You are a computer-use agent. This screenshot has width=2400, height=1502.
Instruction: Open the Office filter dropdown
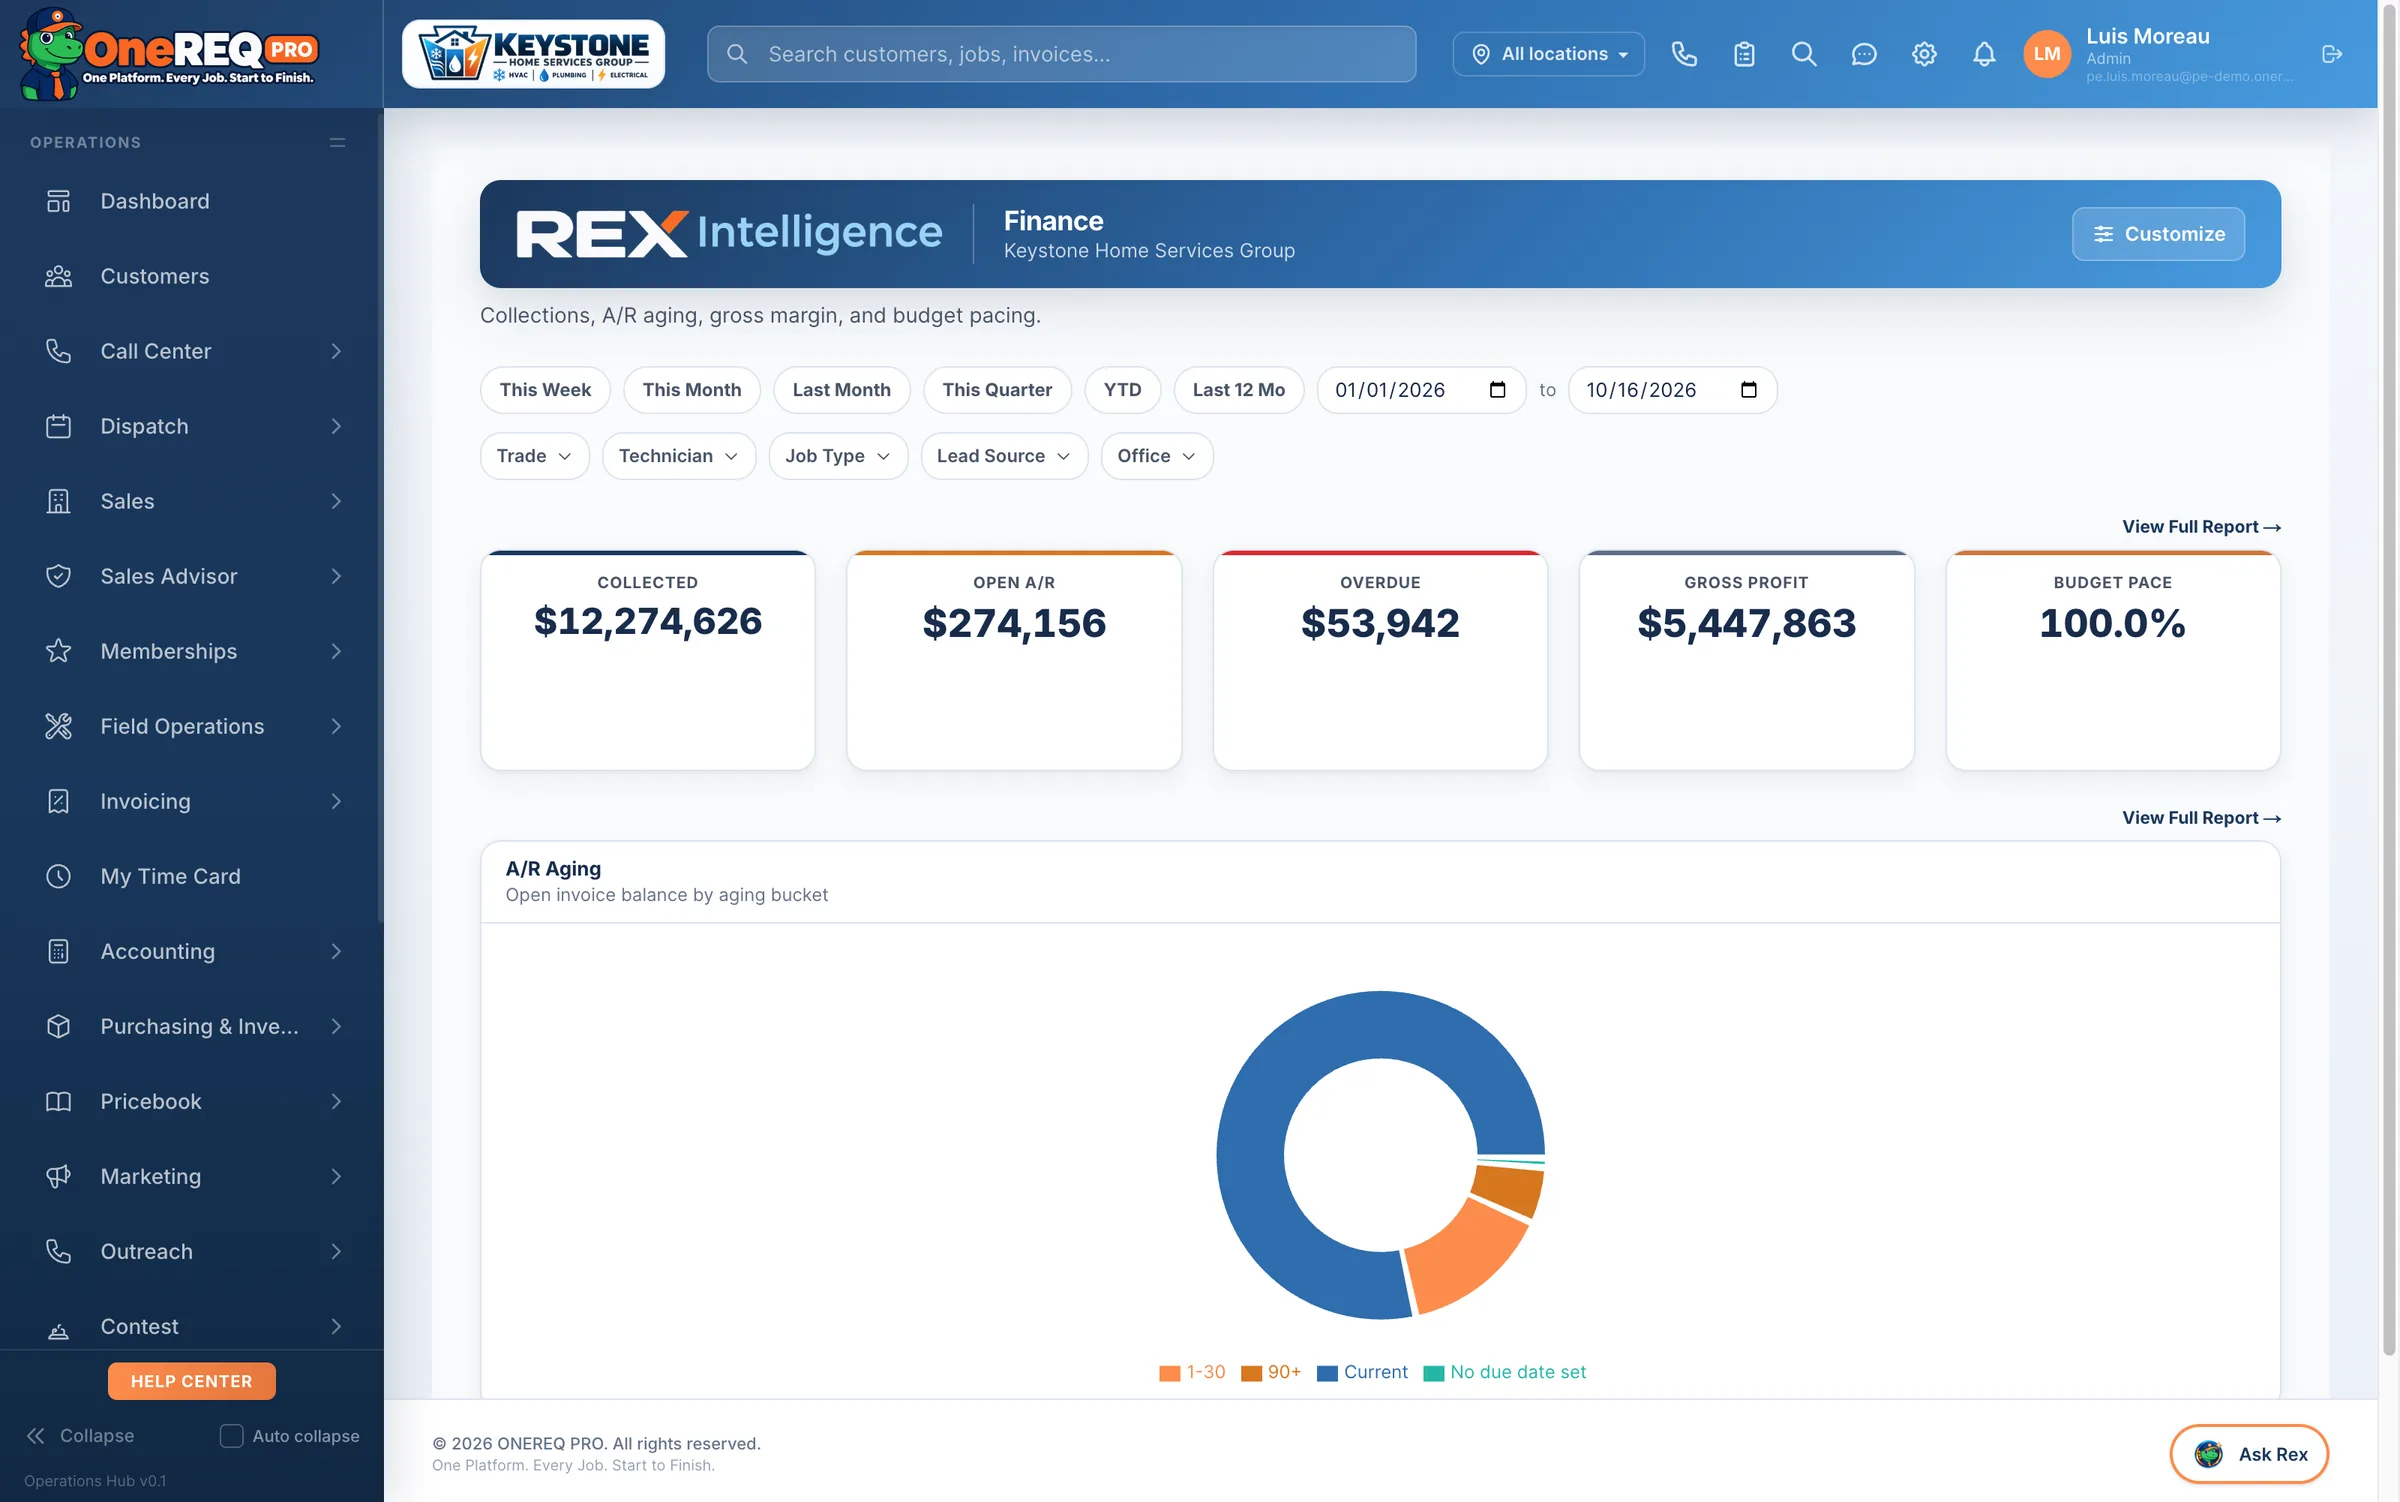pyautogui.click(x=1157, y=456)
